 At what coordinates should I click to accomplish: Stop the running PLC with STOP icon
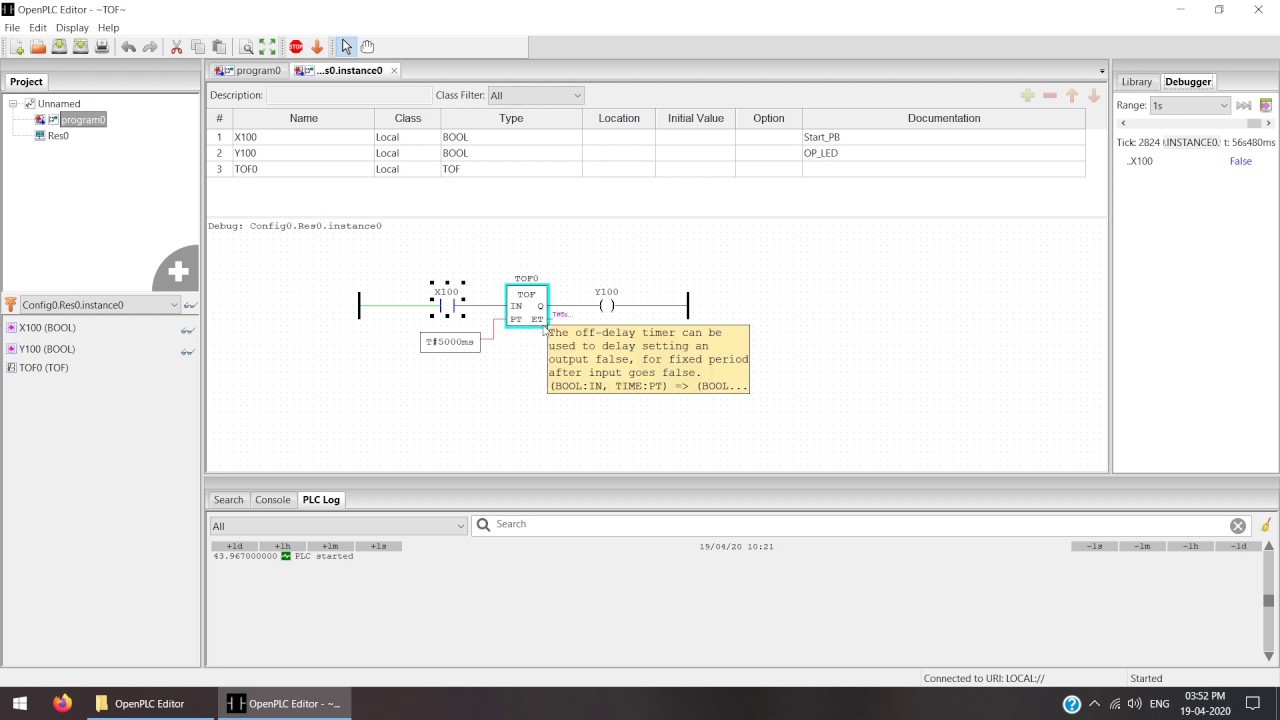[x=296, y=47]
